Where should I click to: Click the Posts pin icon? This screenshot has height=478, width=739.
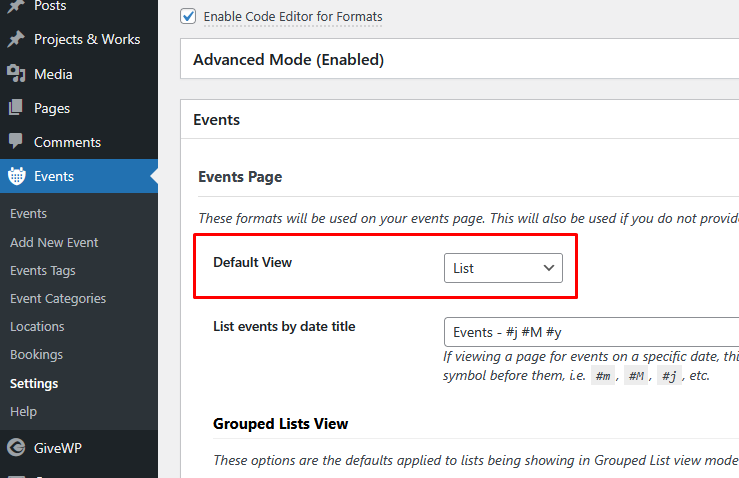[x=16, y=7]
